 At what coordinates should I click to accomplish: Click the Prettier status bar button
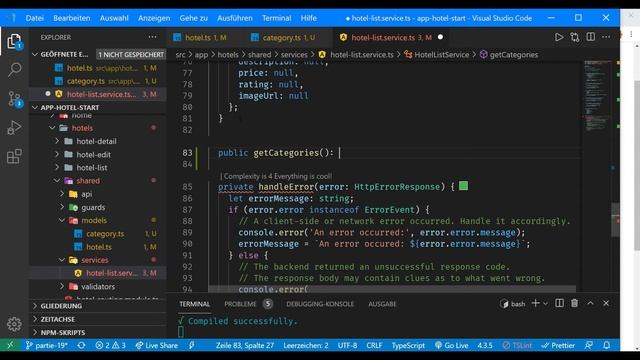558,345
